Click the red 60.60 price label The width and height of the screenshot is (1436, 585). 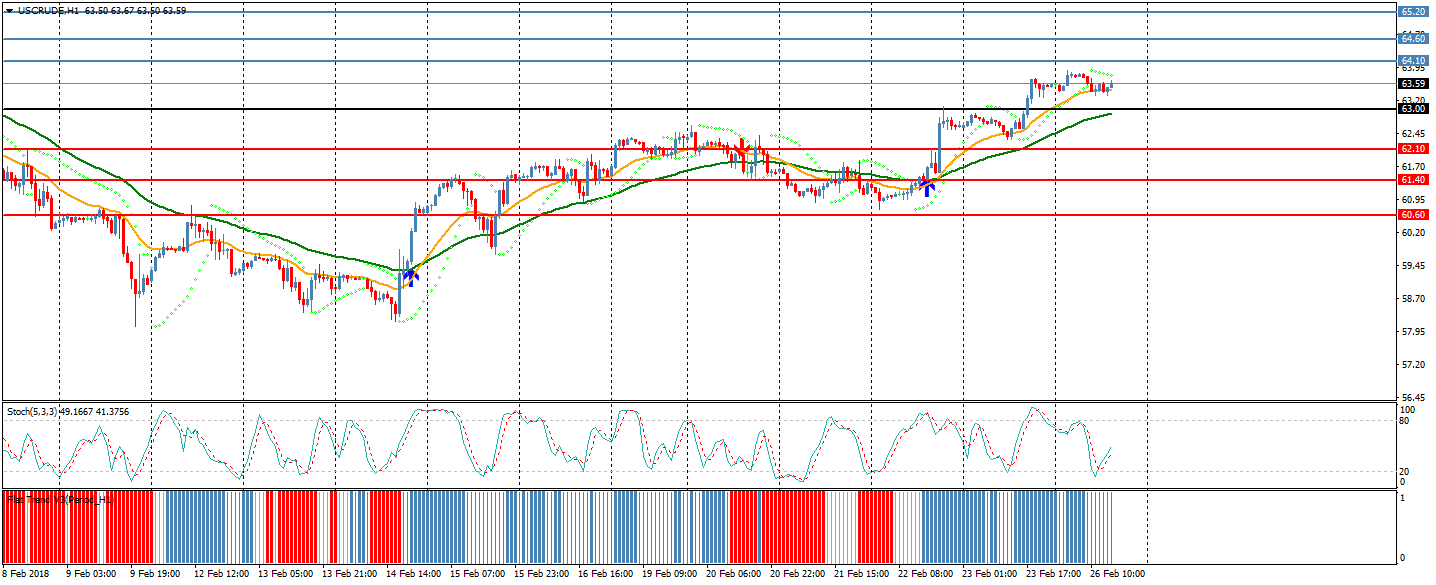pyautogui.click(x=1412, y=215)
